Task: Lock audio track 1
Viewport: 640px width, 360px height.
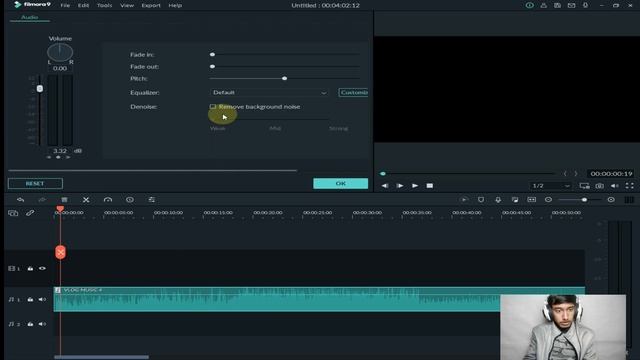Action: pos(30,299)
